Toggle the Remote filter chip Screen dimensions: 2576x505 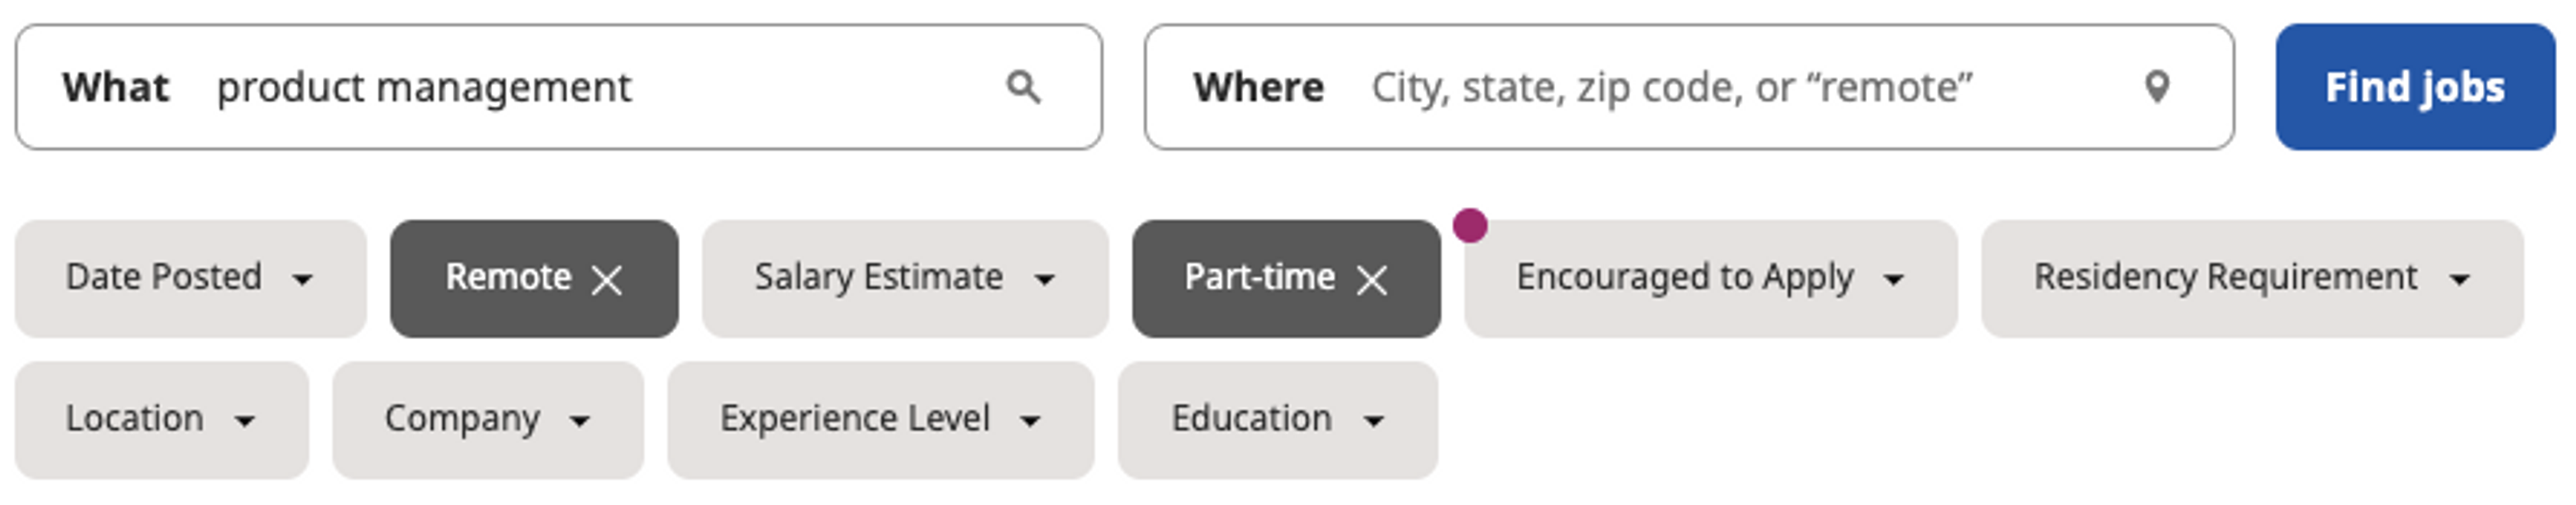[x=508, y=278]
